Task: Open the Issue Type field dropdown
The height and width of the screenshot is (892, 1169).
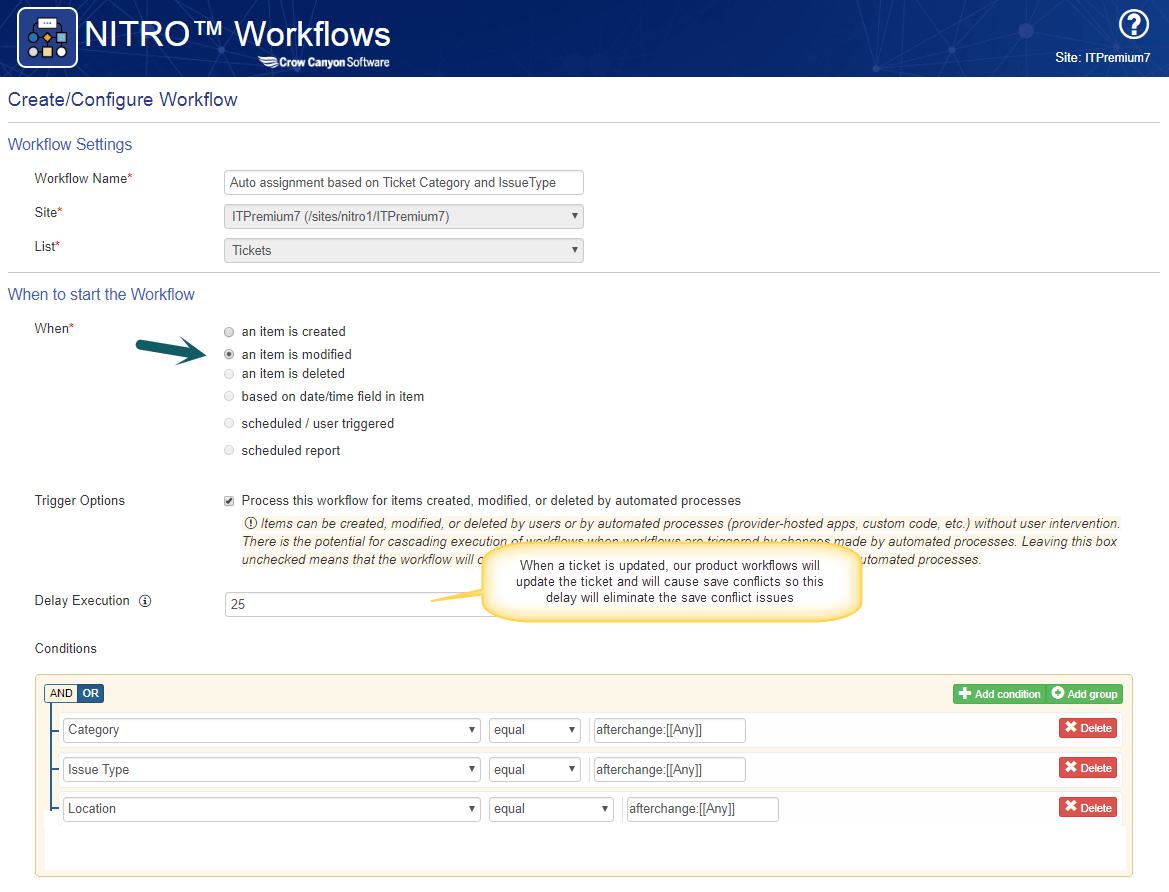Action: 271,770
